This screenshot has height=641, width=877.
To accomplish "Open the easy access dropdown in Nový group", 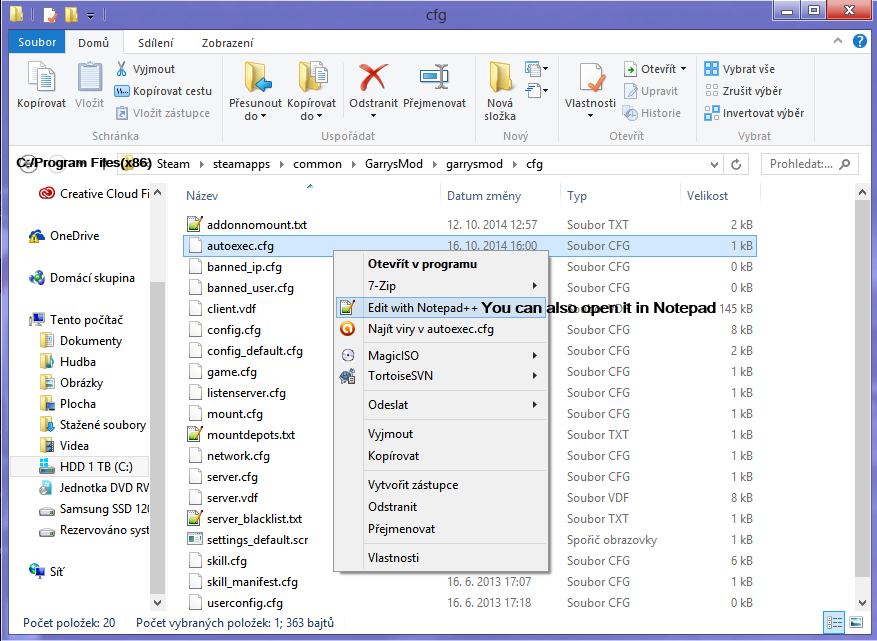I will click(536, 90).
